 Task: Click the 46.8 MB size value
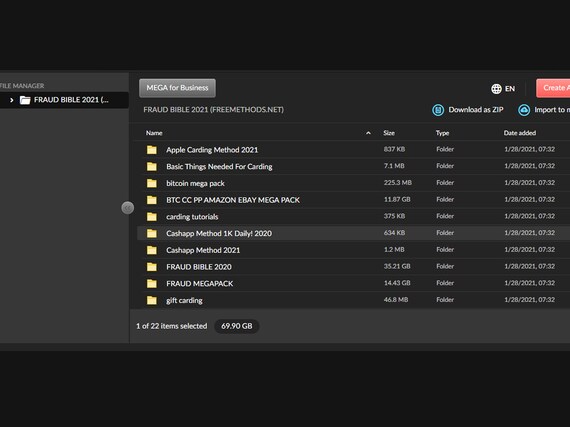[396, 300]
